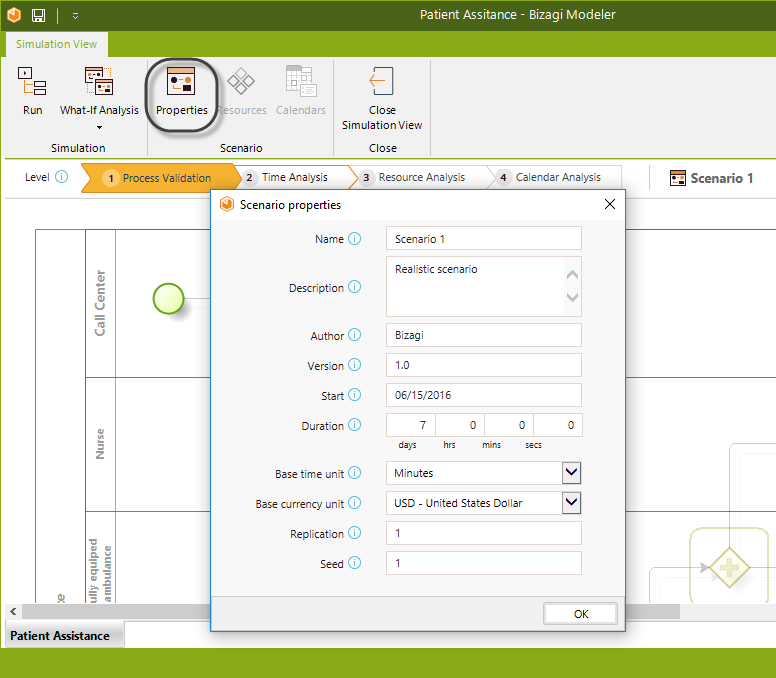
Task: Show info tooltip for Start field
Action: coord(354,394)
